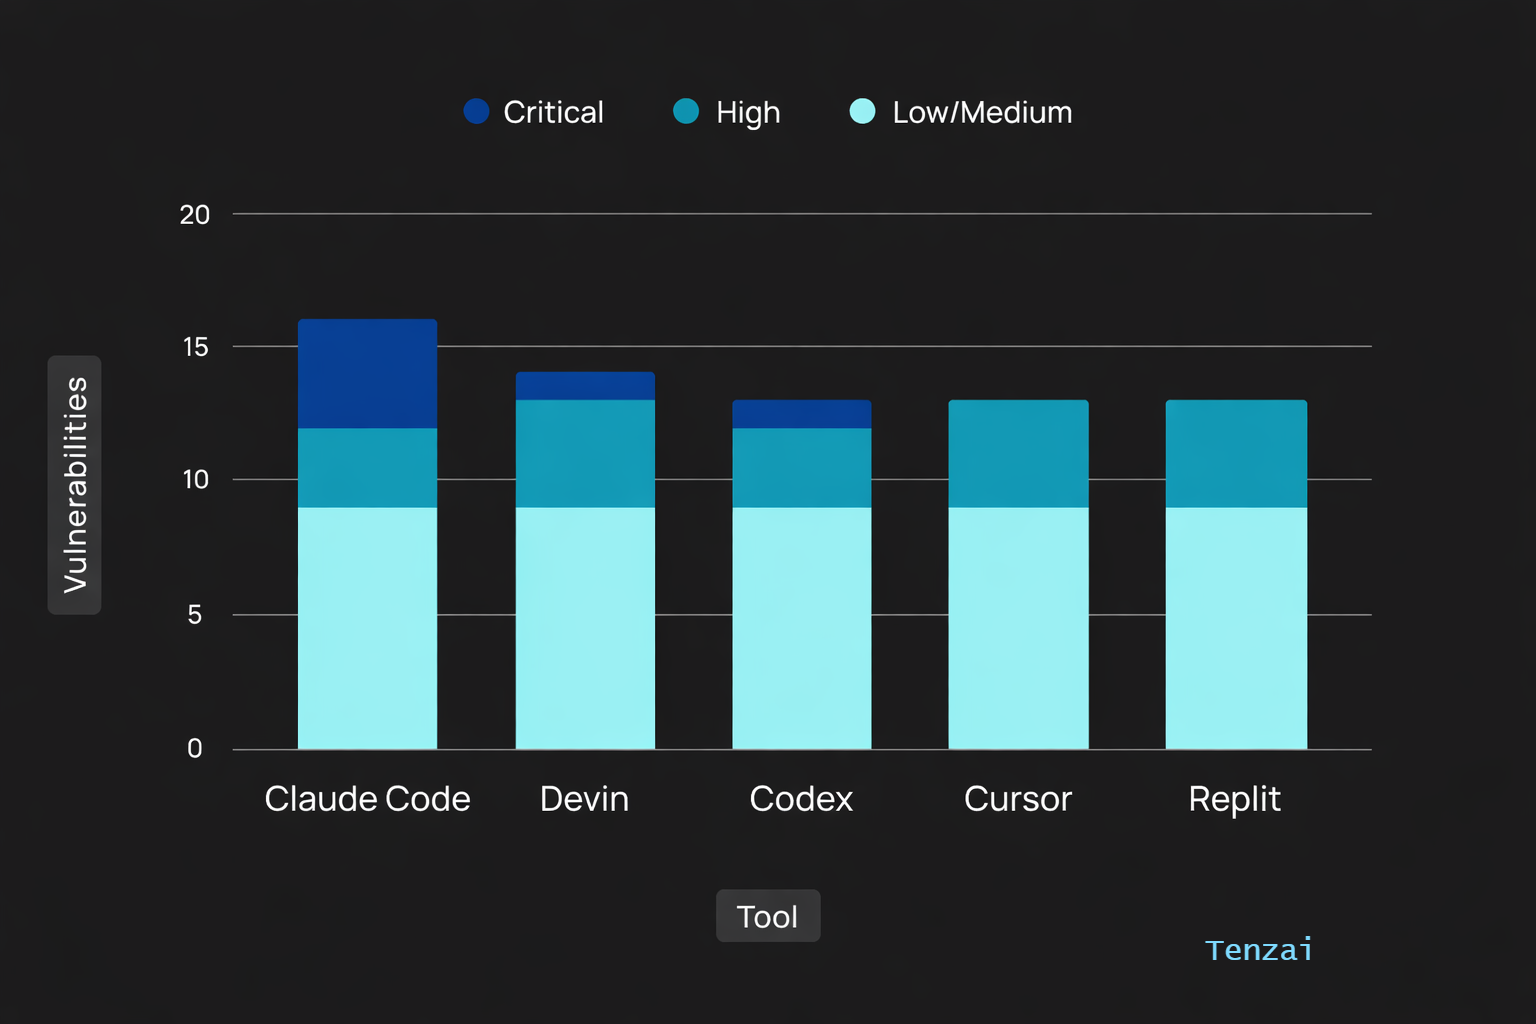This screenshot has width=1536, height=1024.
Task: Click the High segment of the Devin bar
Action: click(x=585, y=454)
